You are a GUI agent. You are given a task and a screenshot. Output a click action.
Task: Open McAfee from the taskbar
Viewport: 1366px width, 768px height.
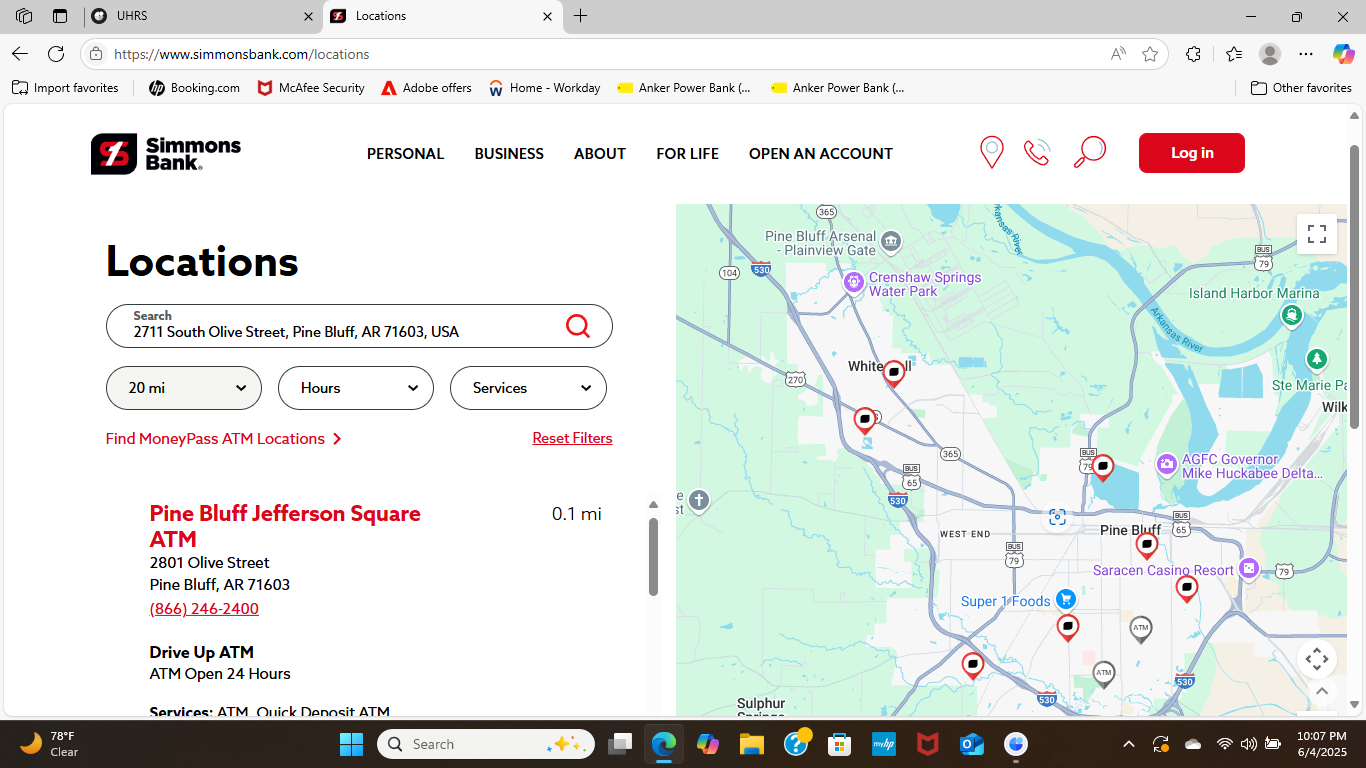click(928, 744)
